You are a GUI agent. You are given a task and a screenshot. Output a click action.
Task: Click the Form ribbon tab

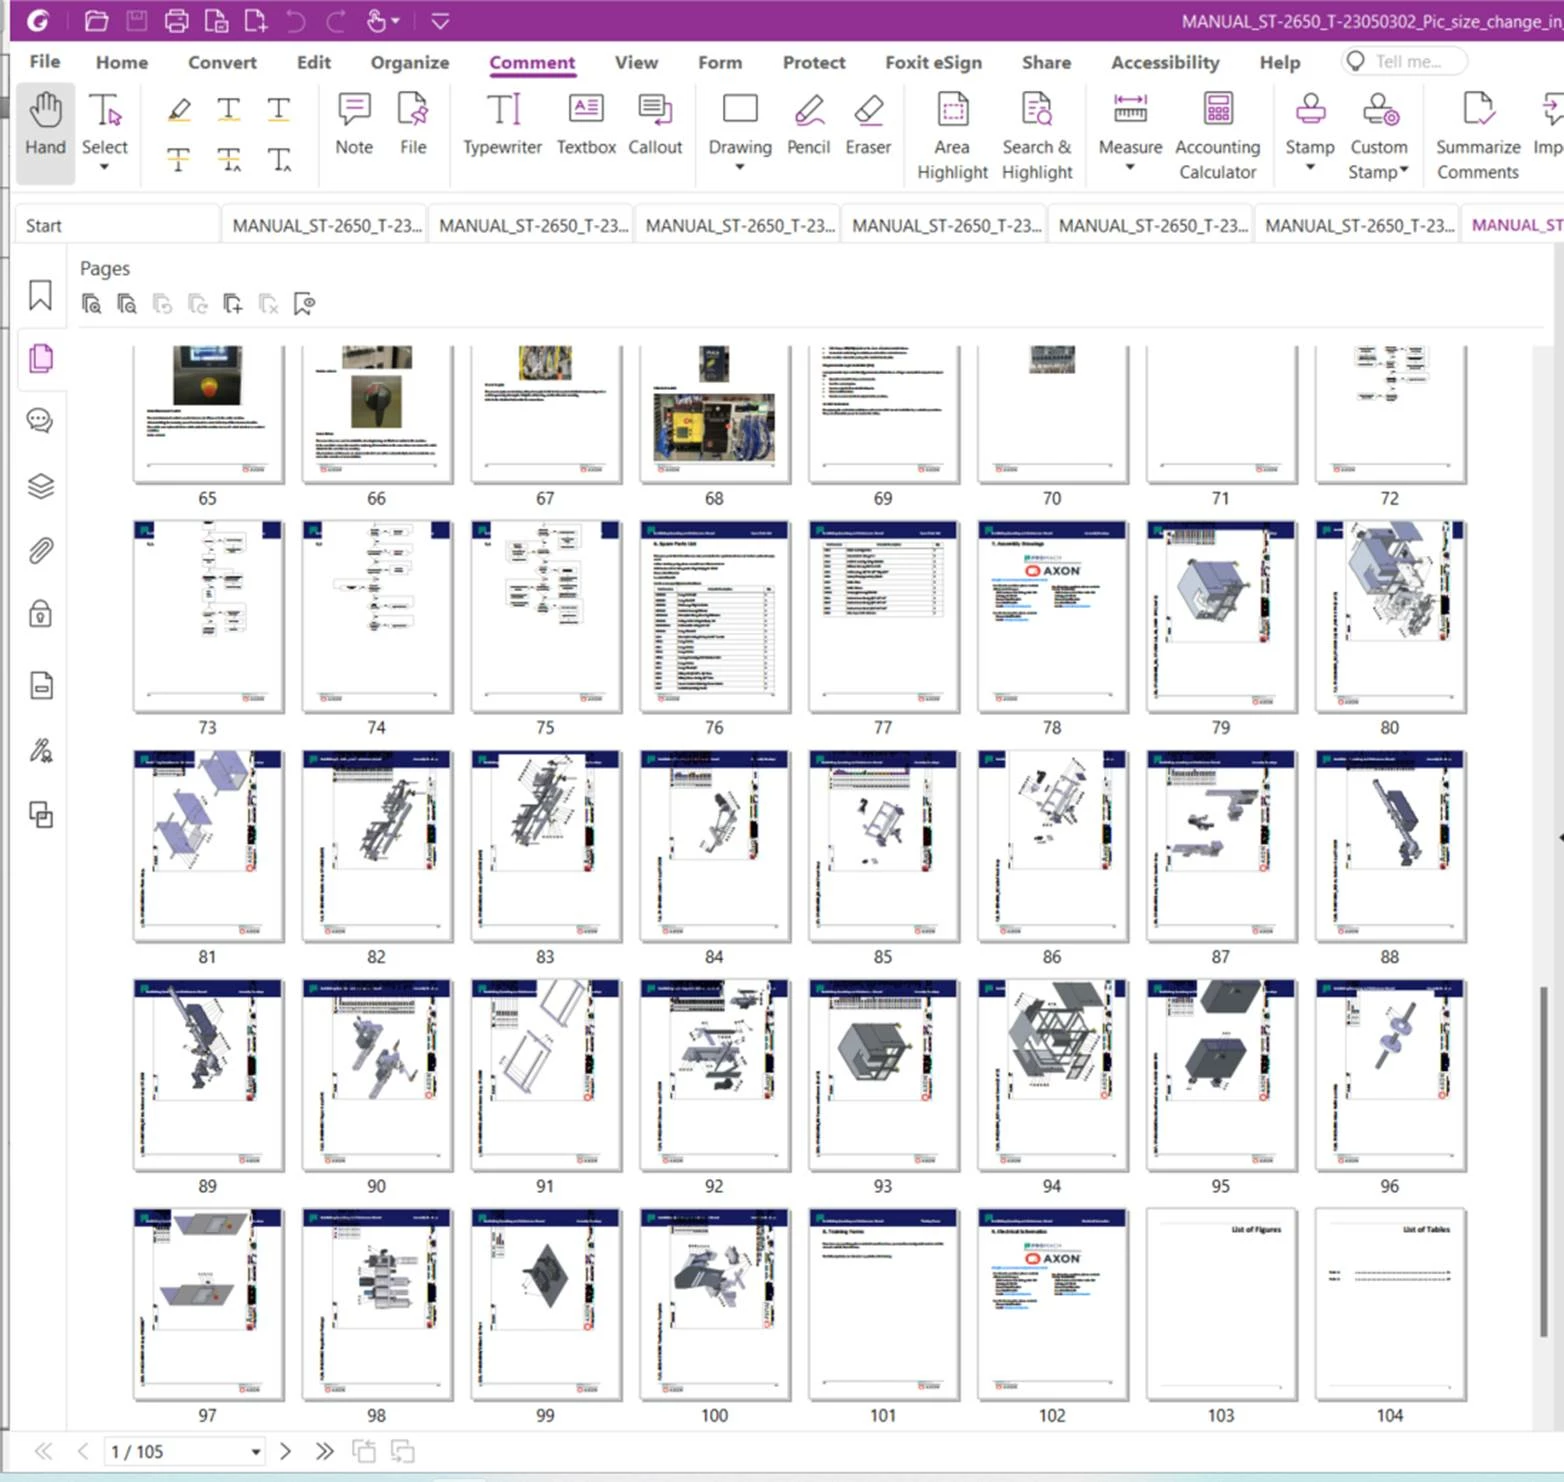tap(720, 62)
